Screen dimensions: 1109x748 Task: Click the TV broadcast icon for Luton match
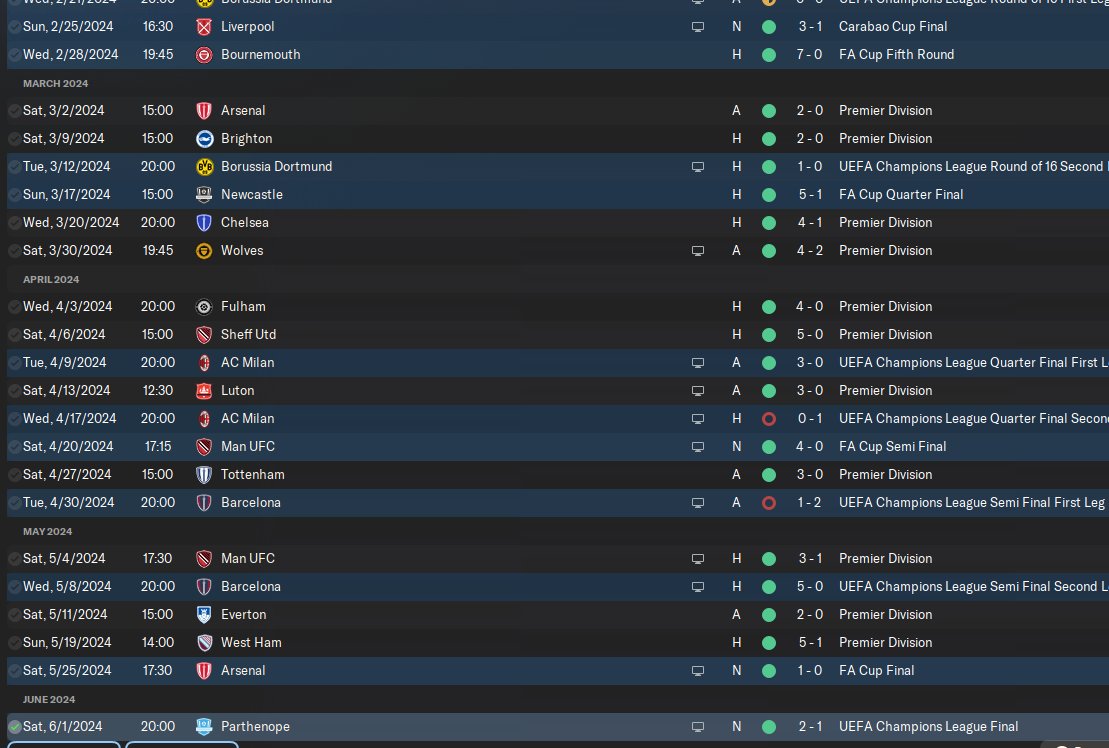point(698,391)
